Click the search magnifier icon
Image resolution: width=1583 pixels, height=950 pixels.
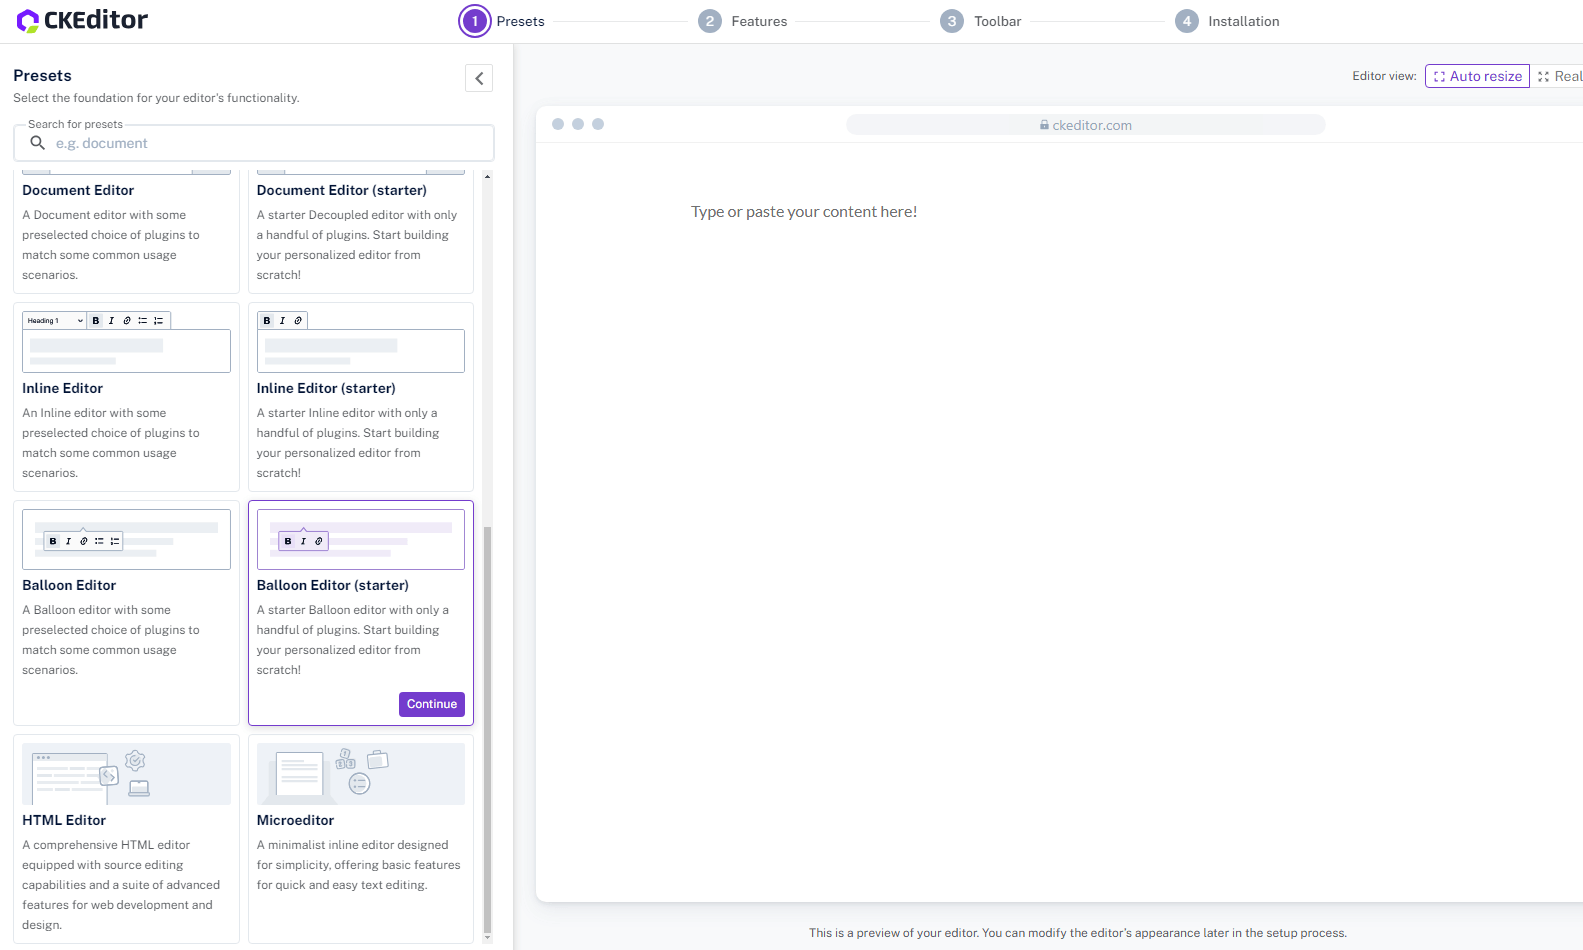click(x=38, y=143)
